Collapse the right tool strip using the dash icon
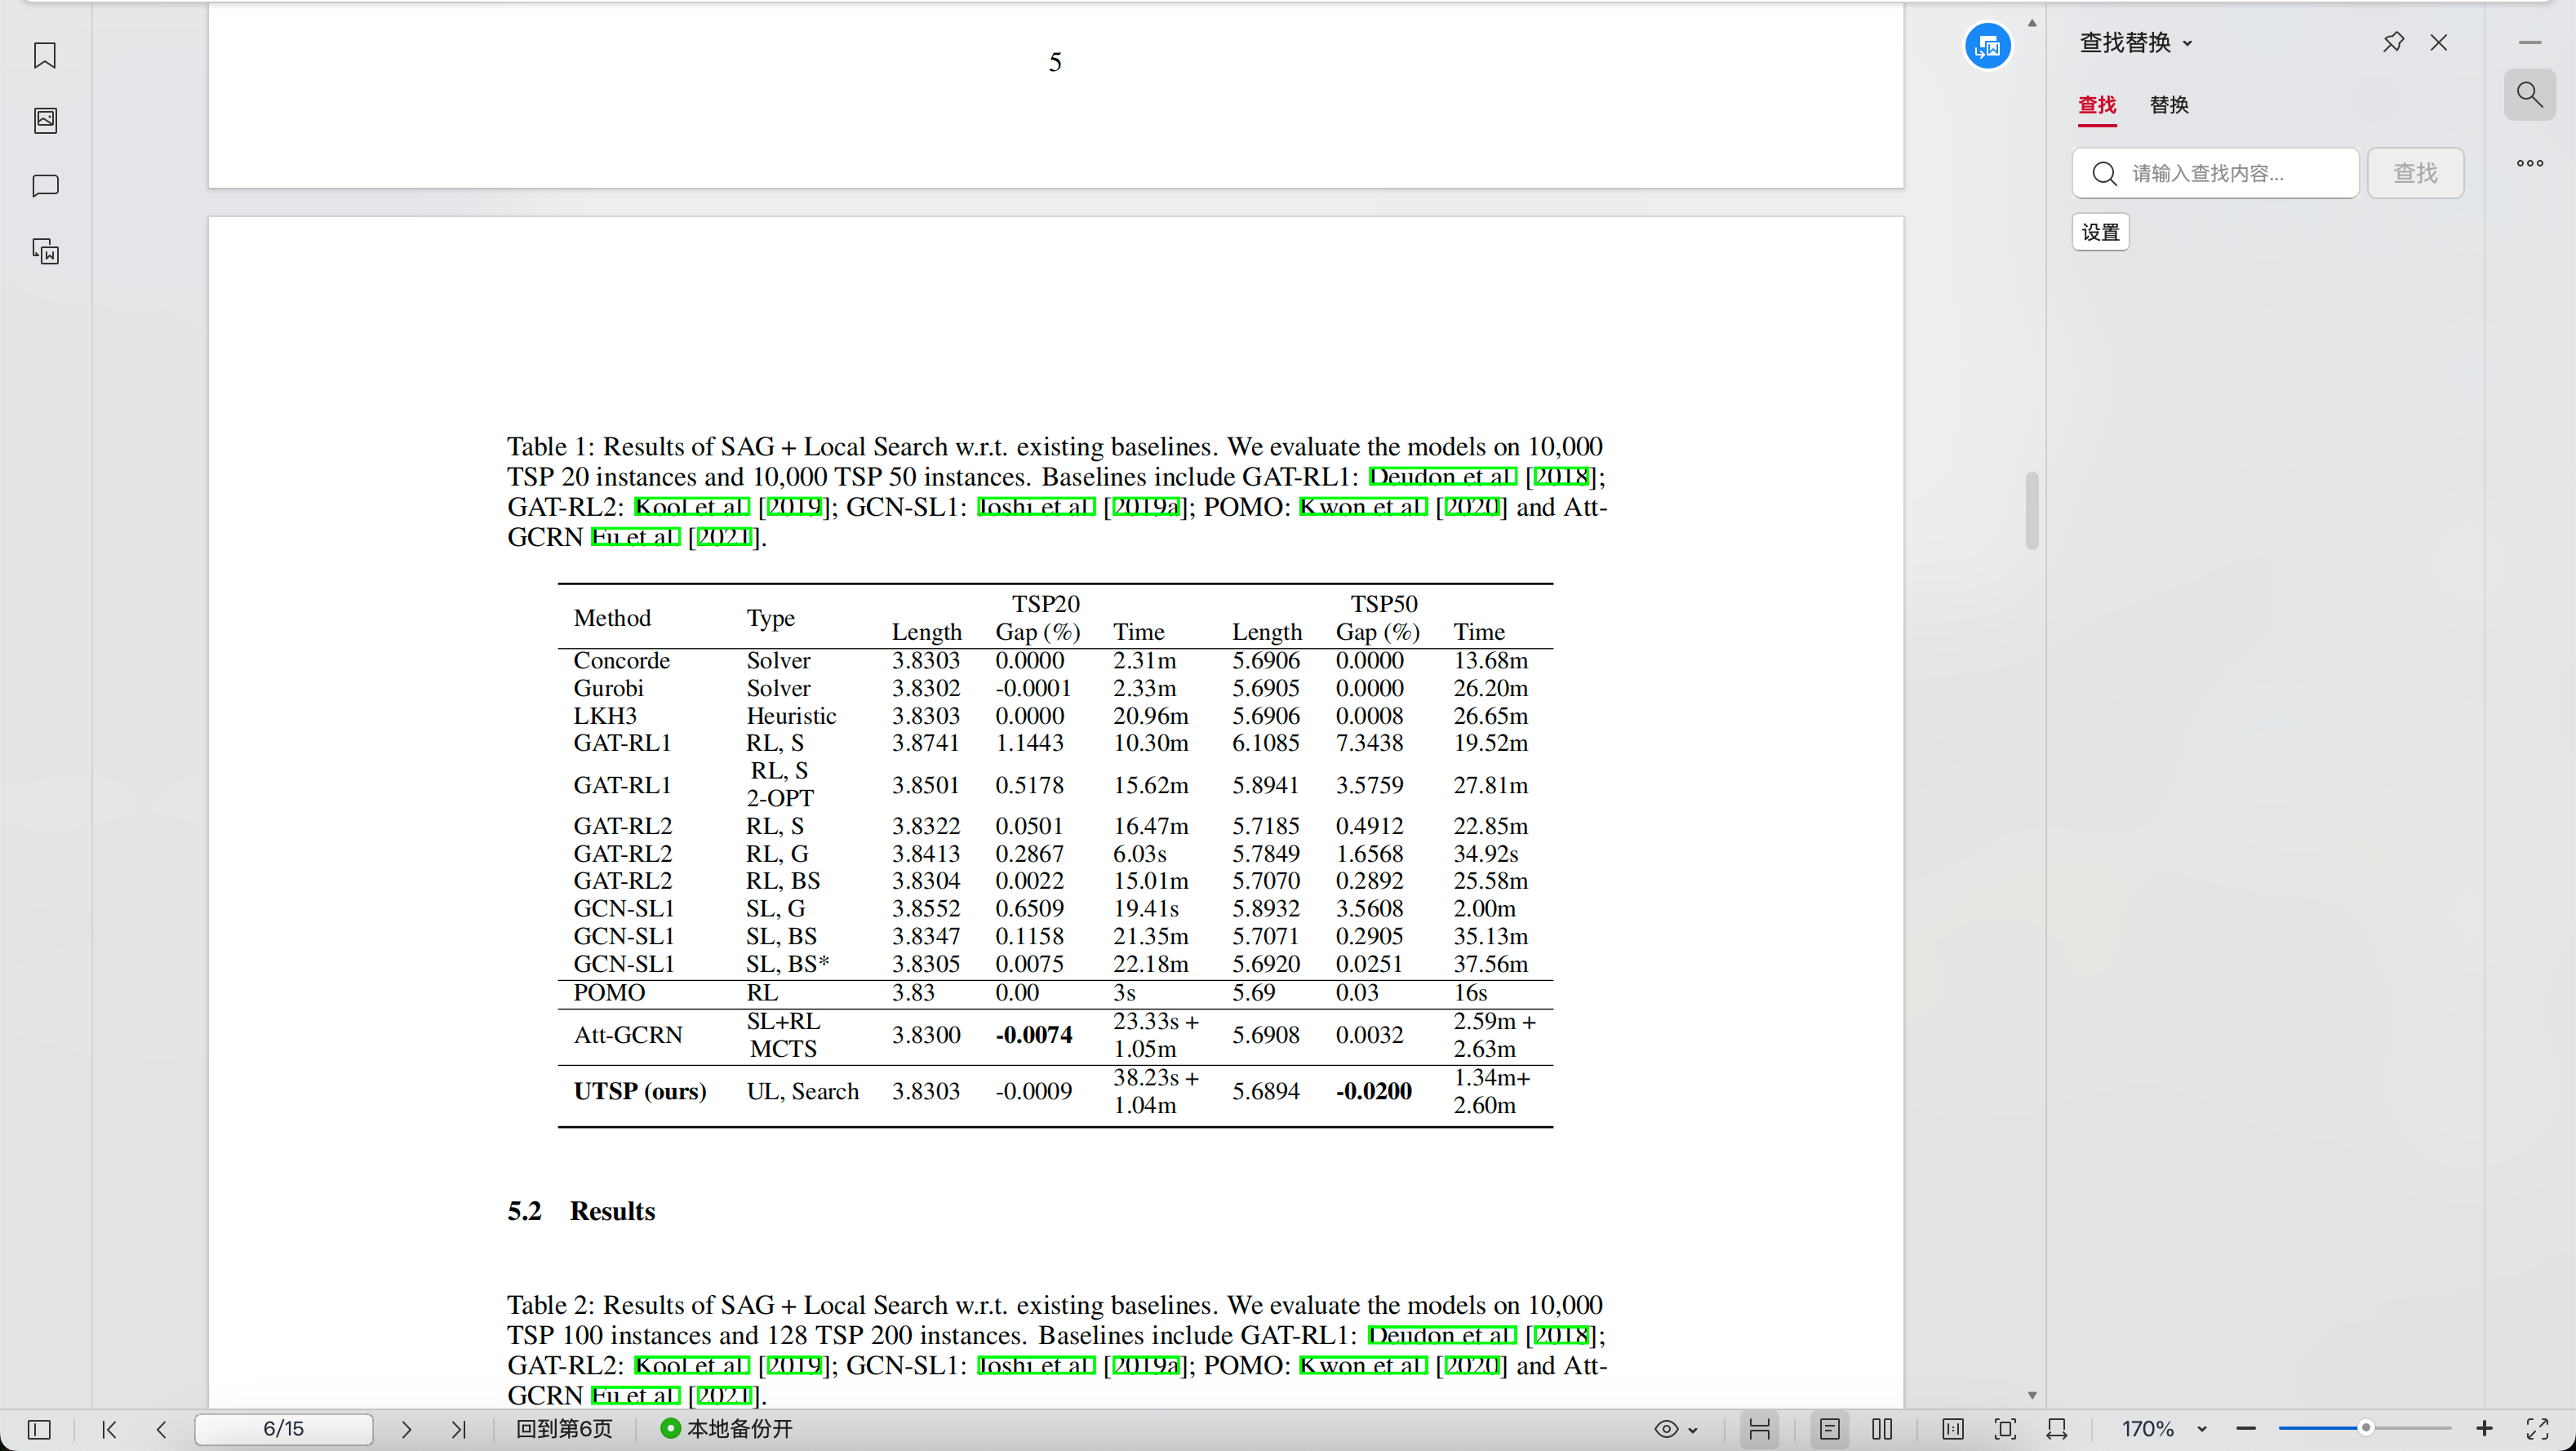 pyautogui.click(x=2529, y=42)
